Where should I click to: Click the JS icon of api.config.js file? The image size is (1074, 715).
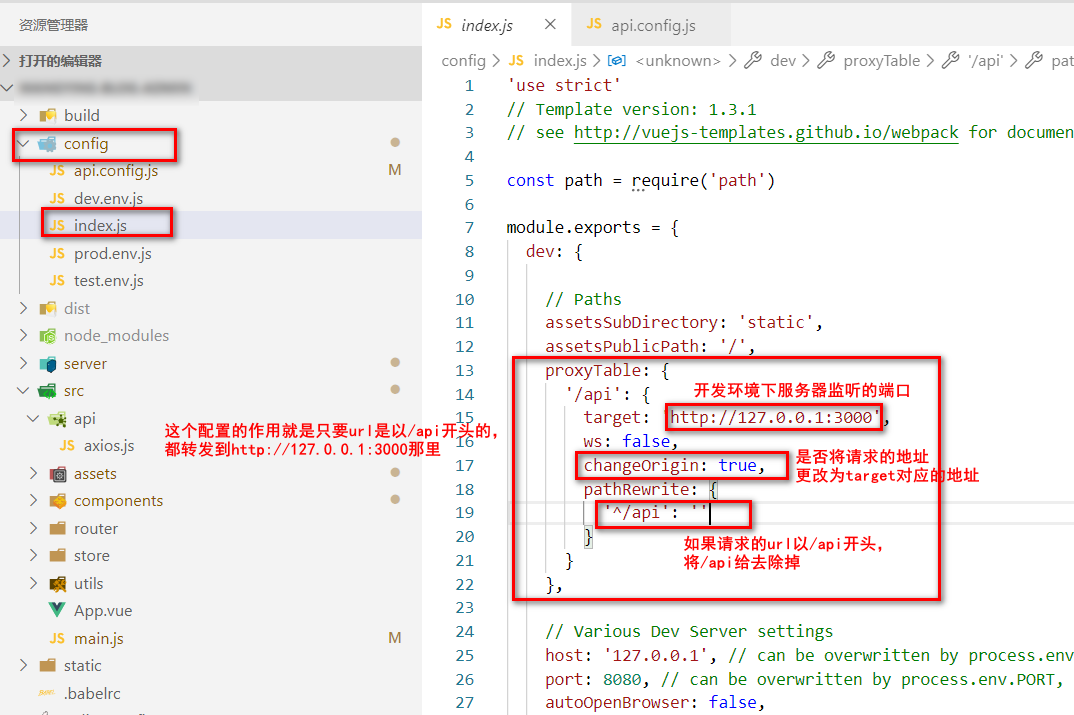point(58,171)
